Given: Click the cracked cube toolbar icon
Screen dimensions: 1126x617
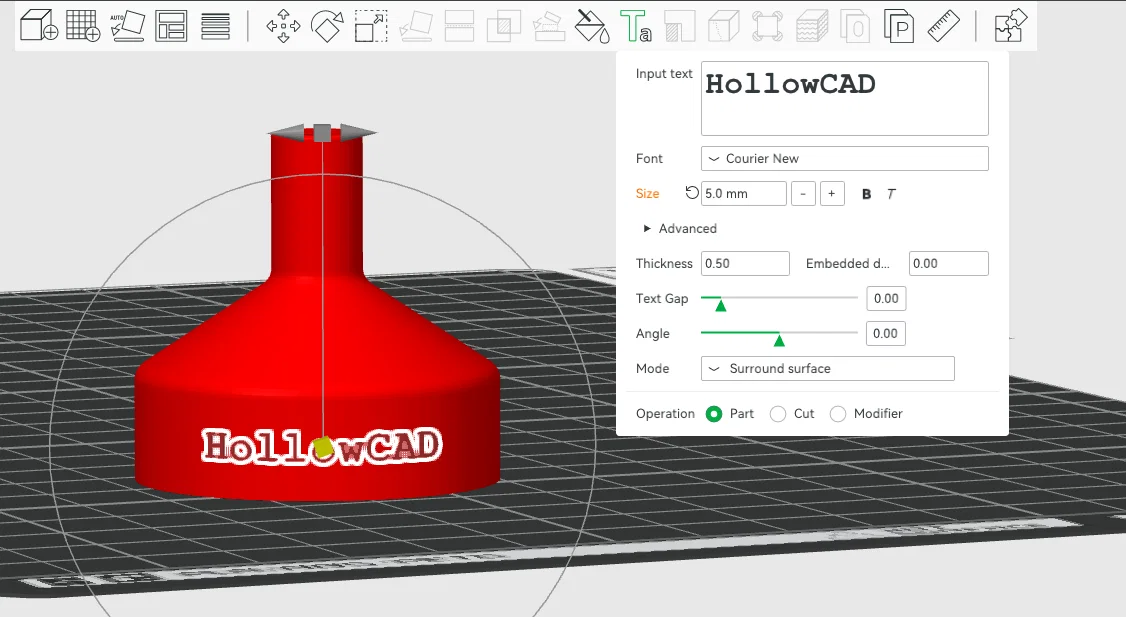Looking at the screenshot, I should coord(723,27).
